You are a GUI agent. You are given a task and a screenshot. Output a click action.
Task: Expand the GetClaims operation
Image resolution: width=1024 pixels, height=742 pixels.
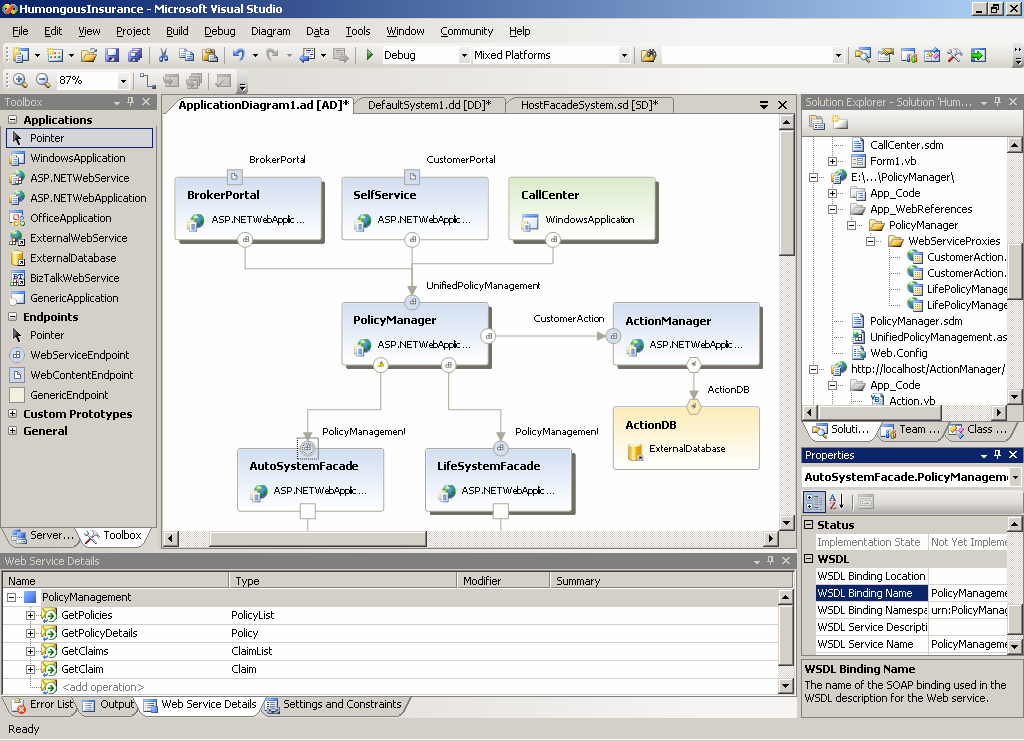(31, 651)
